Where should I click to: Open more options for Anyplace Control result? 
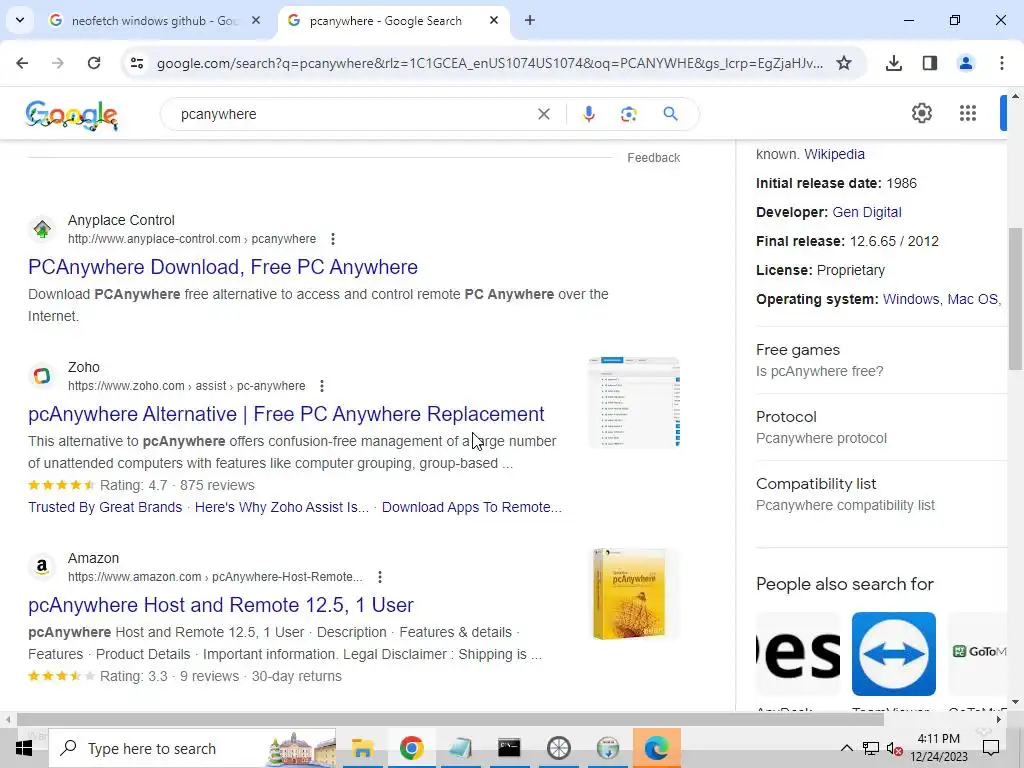(x=333, y=239)
